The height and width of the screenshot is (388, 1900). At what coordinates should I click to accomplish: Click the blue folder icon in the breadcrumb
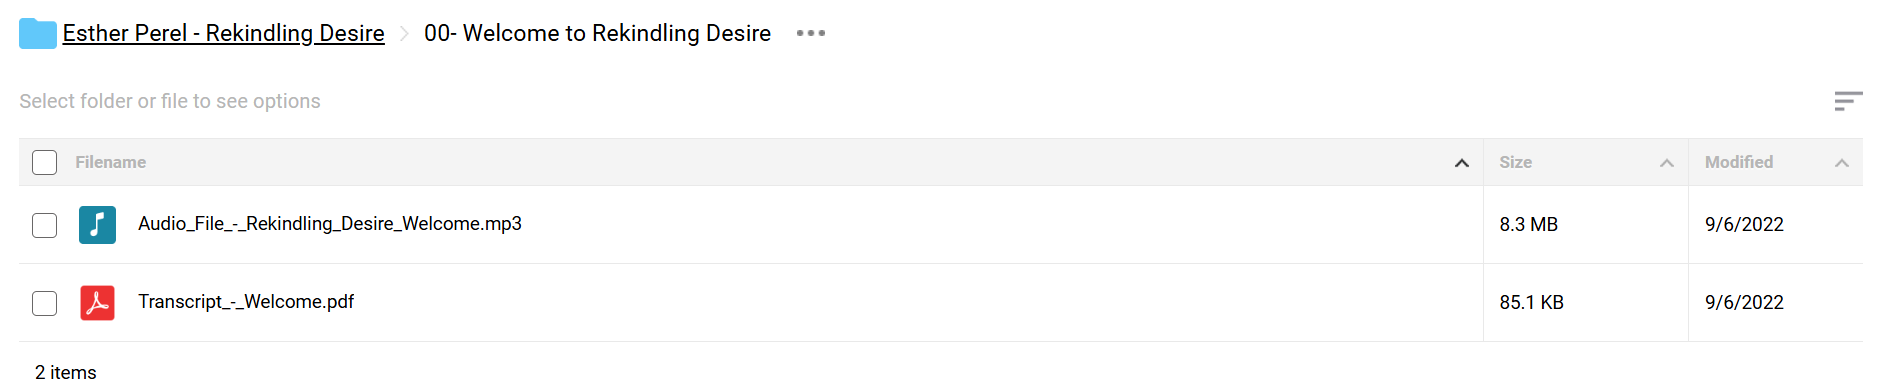coord(38,33)
